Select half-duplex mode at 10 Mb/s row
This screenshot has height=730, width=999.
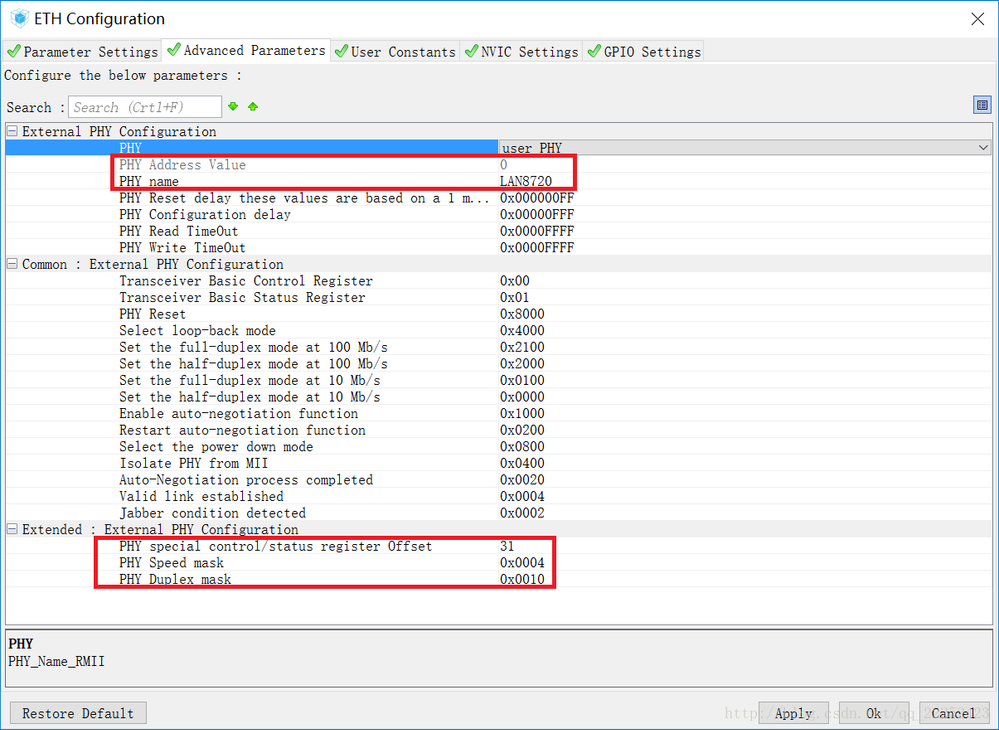click(x=499, y=397)
